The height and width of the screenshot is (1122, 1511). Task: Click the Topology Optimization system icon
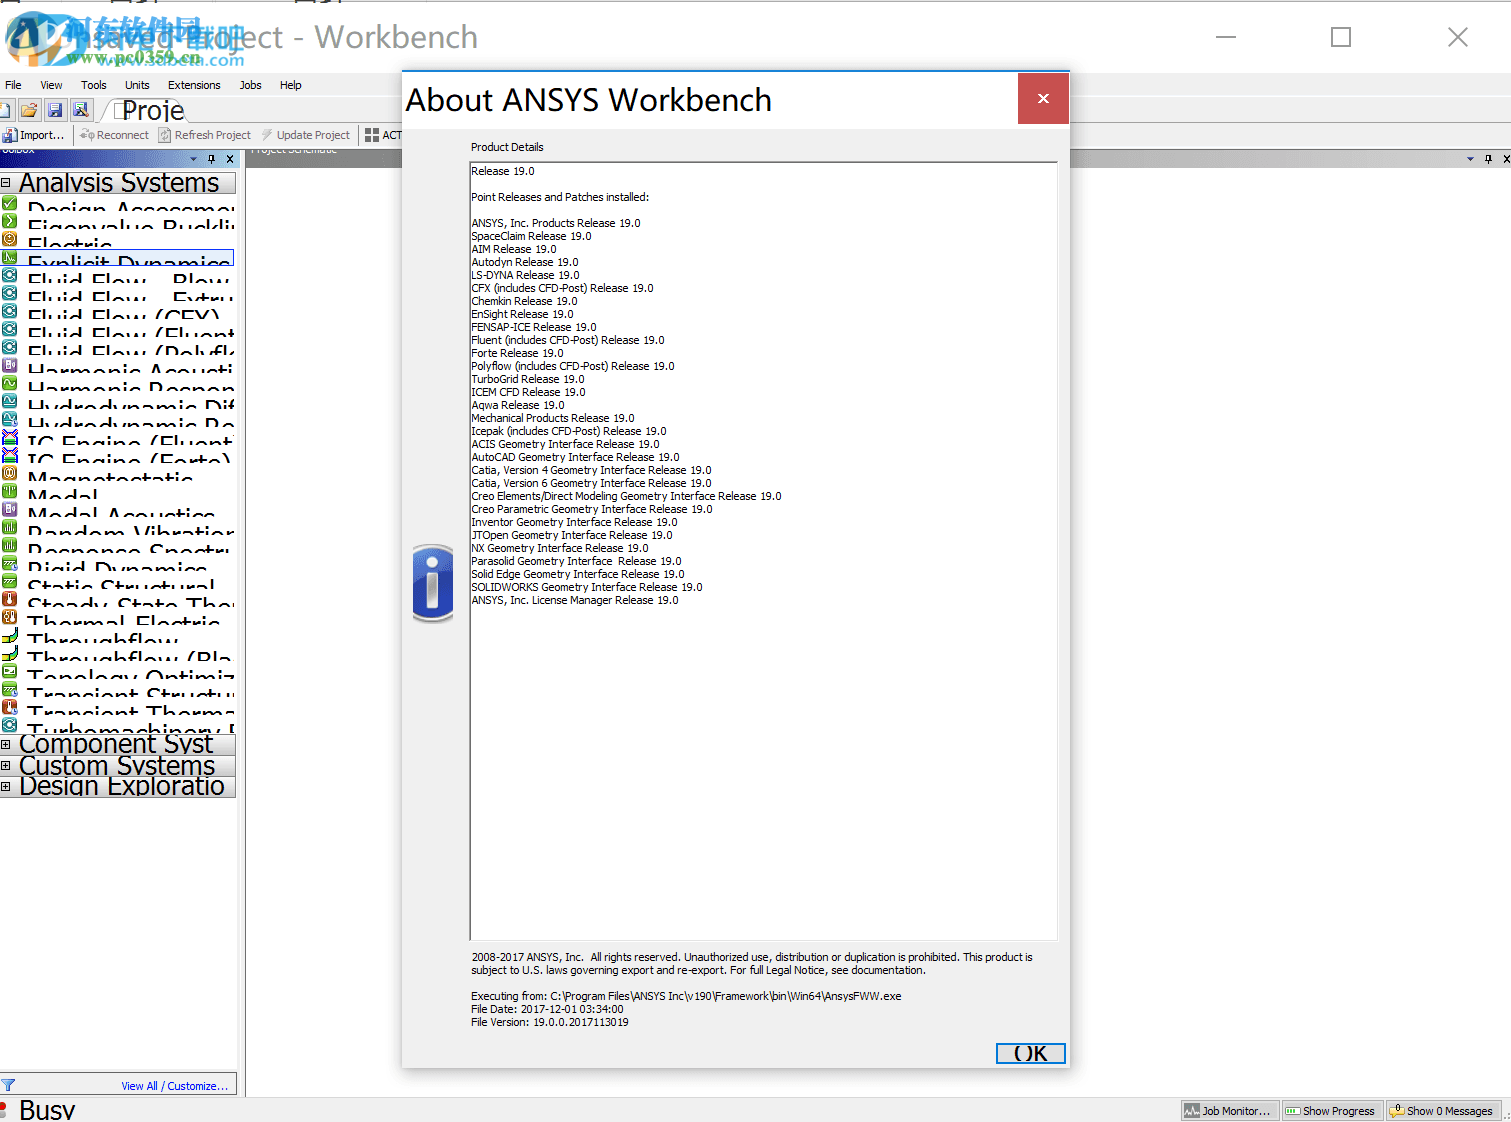click(x=10, y=671)
